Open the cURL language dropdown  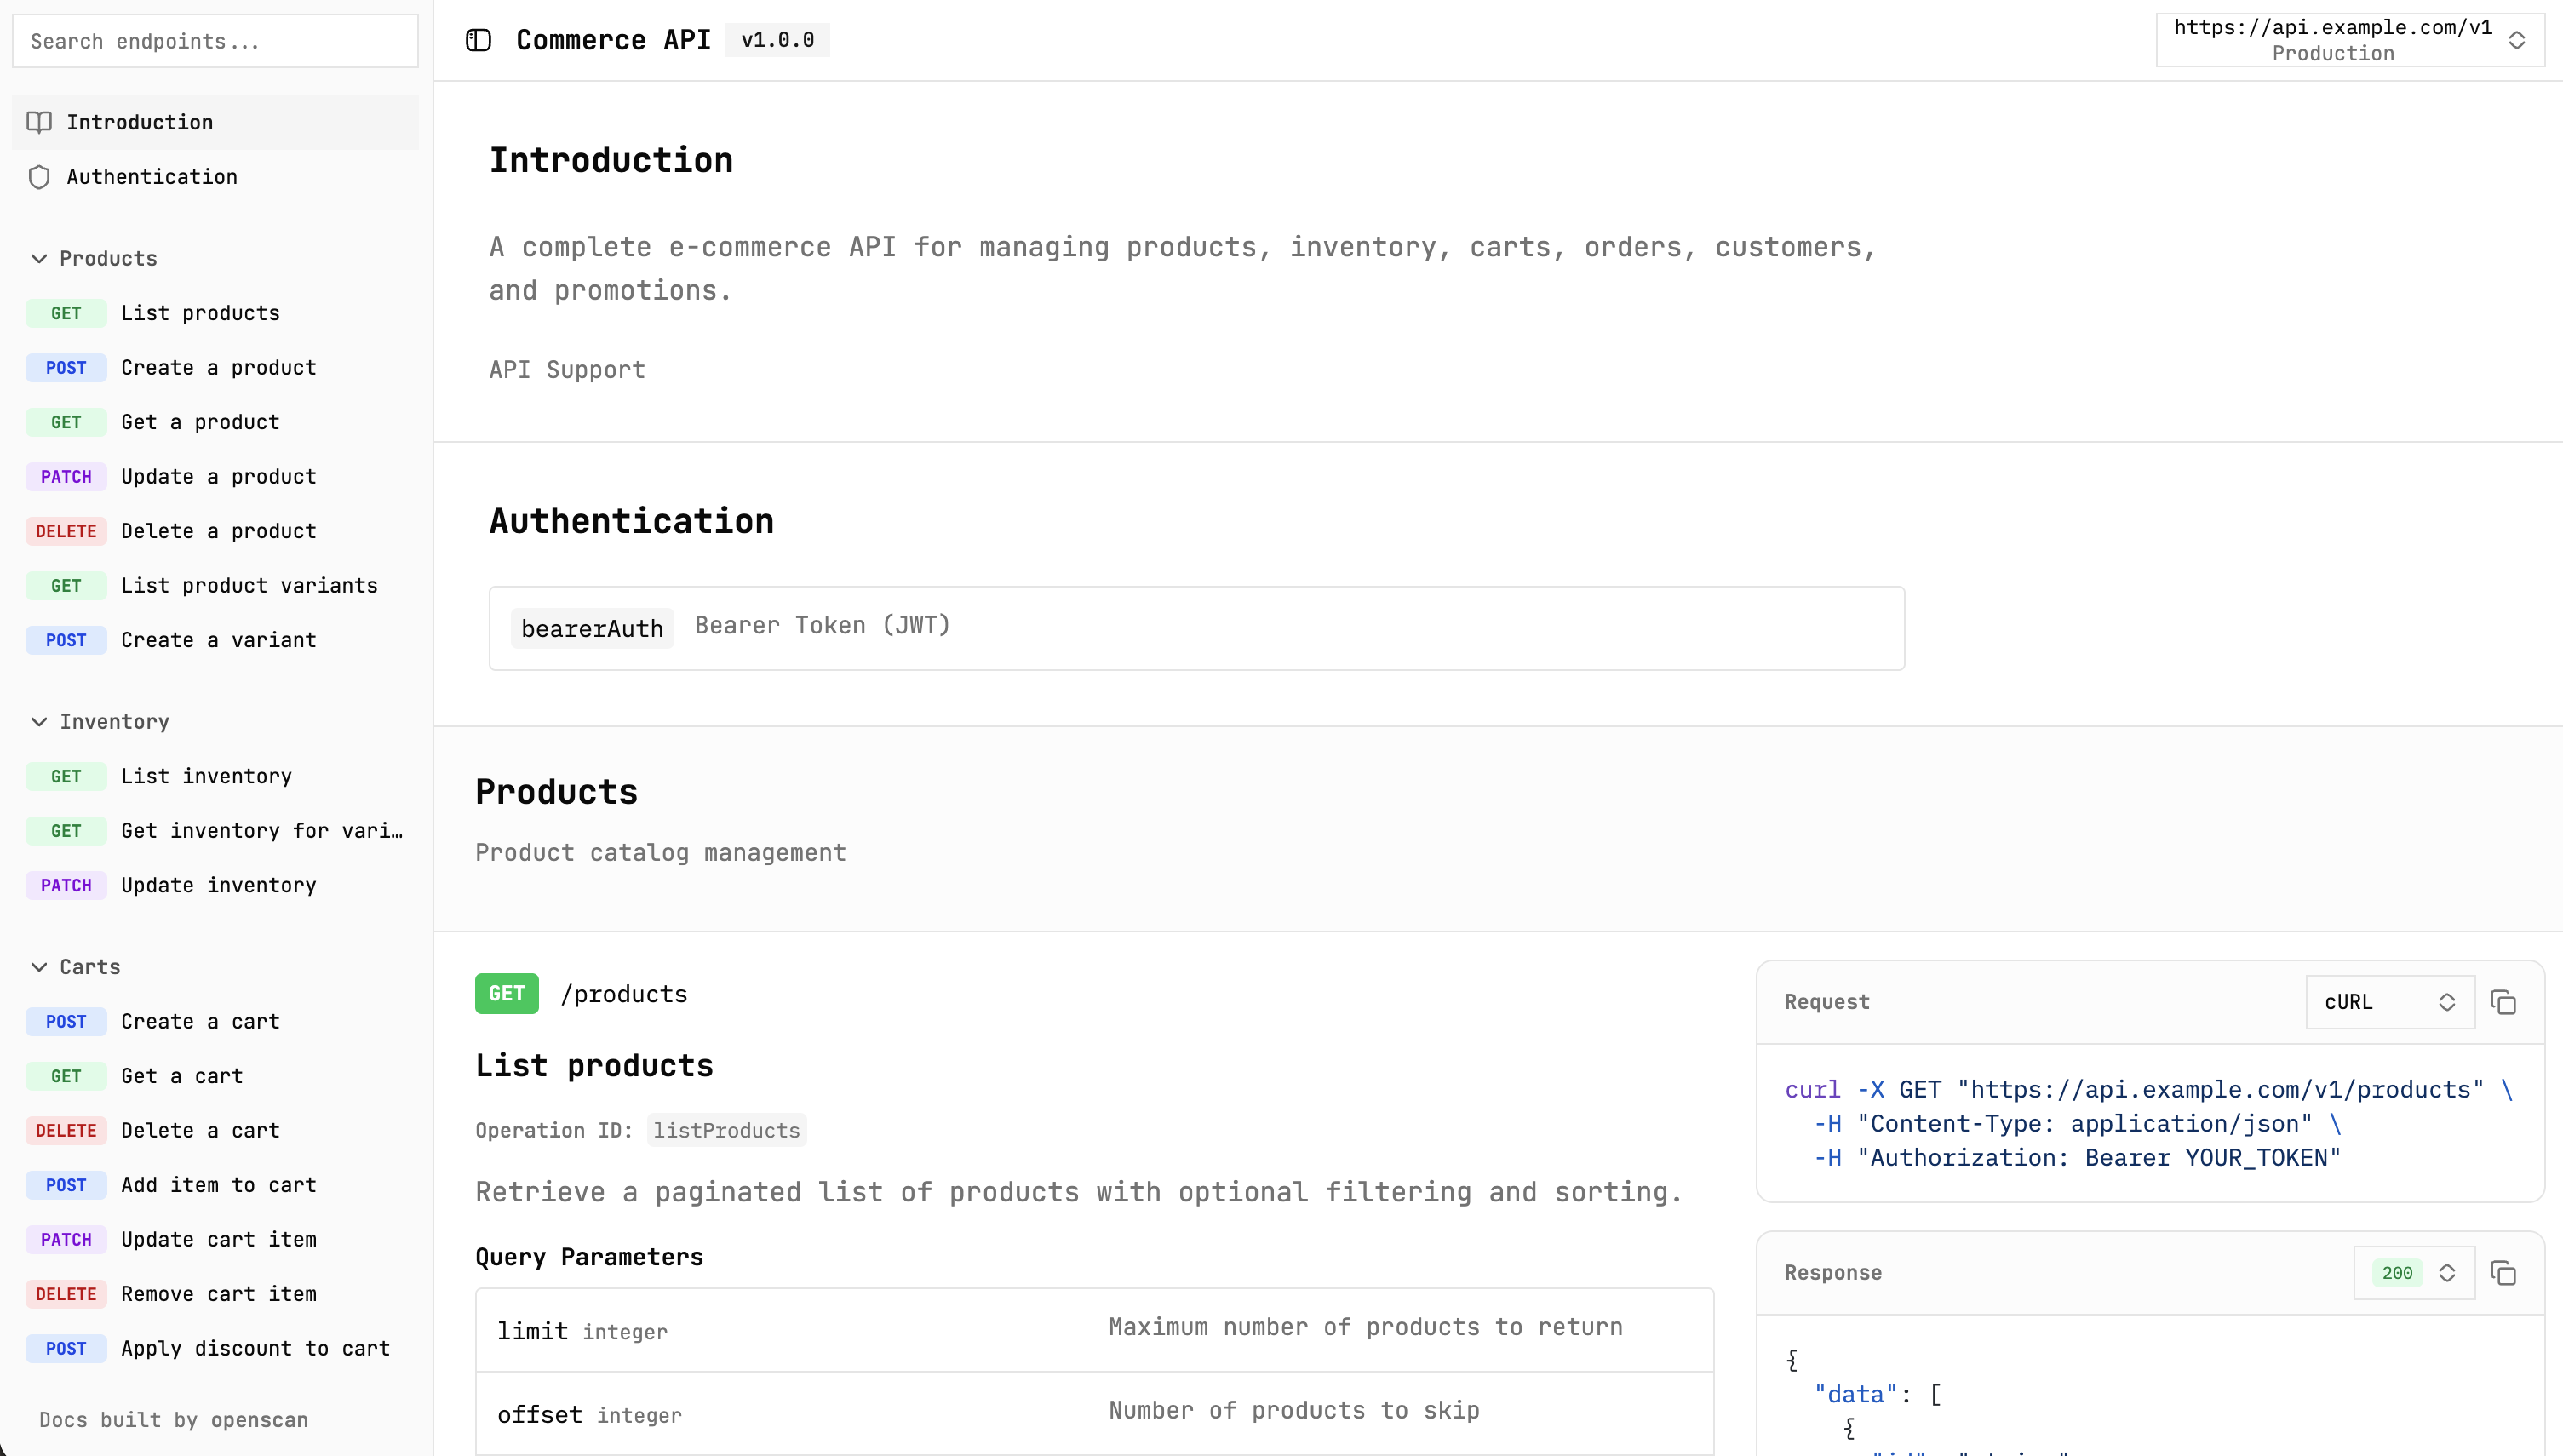2389,1002
